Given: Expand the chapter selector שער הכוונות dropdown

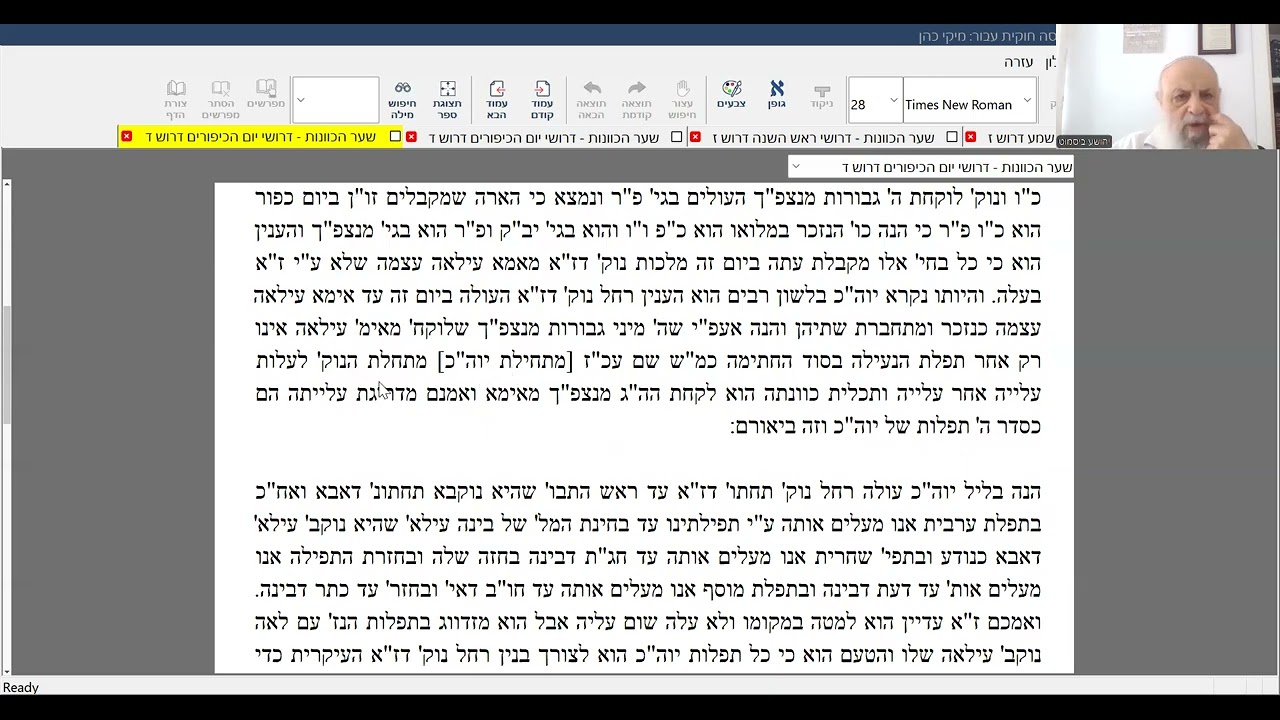Looking at the screenshot, I should pyautogui.click(x=795, y=167).
